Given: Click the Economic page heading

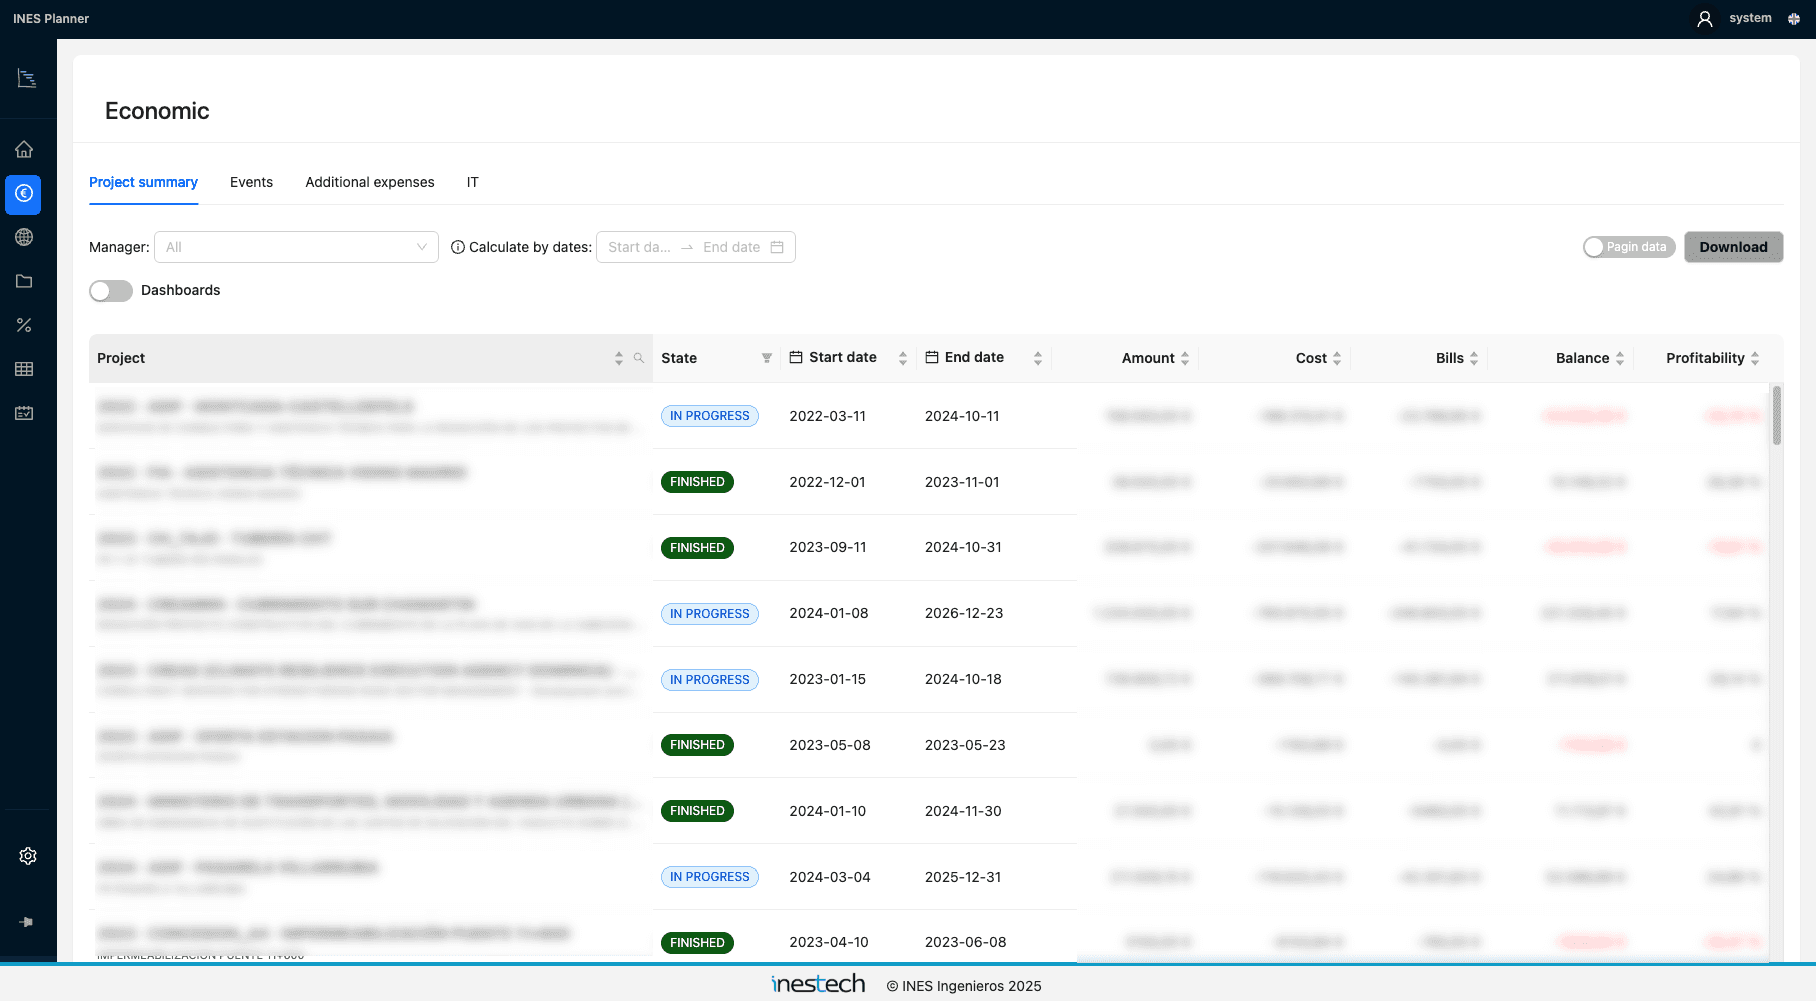Looking at the screenshot, I should point(157,111).
